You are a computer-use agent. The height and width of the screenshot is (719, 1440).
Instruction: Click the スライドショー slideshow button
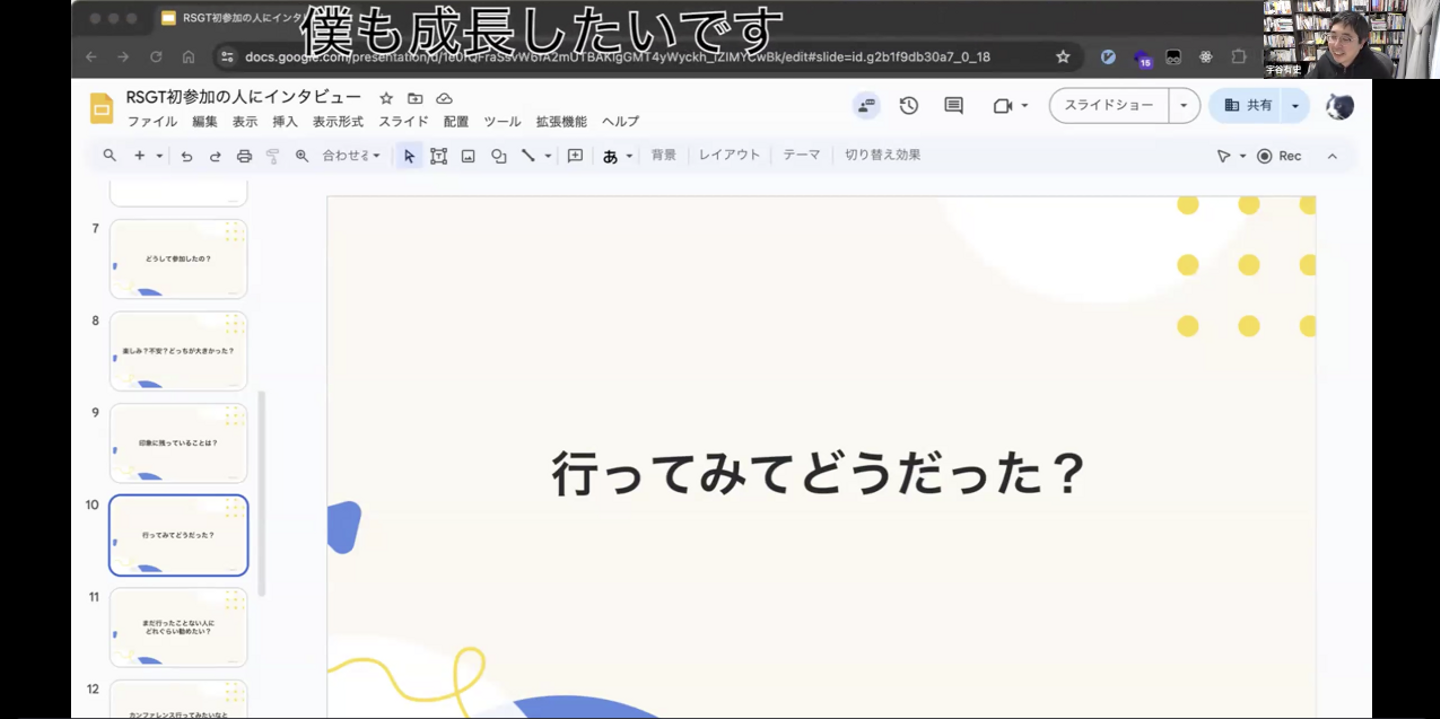click(x=1108, y=105)
